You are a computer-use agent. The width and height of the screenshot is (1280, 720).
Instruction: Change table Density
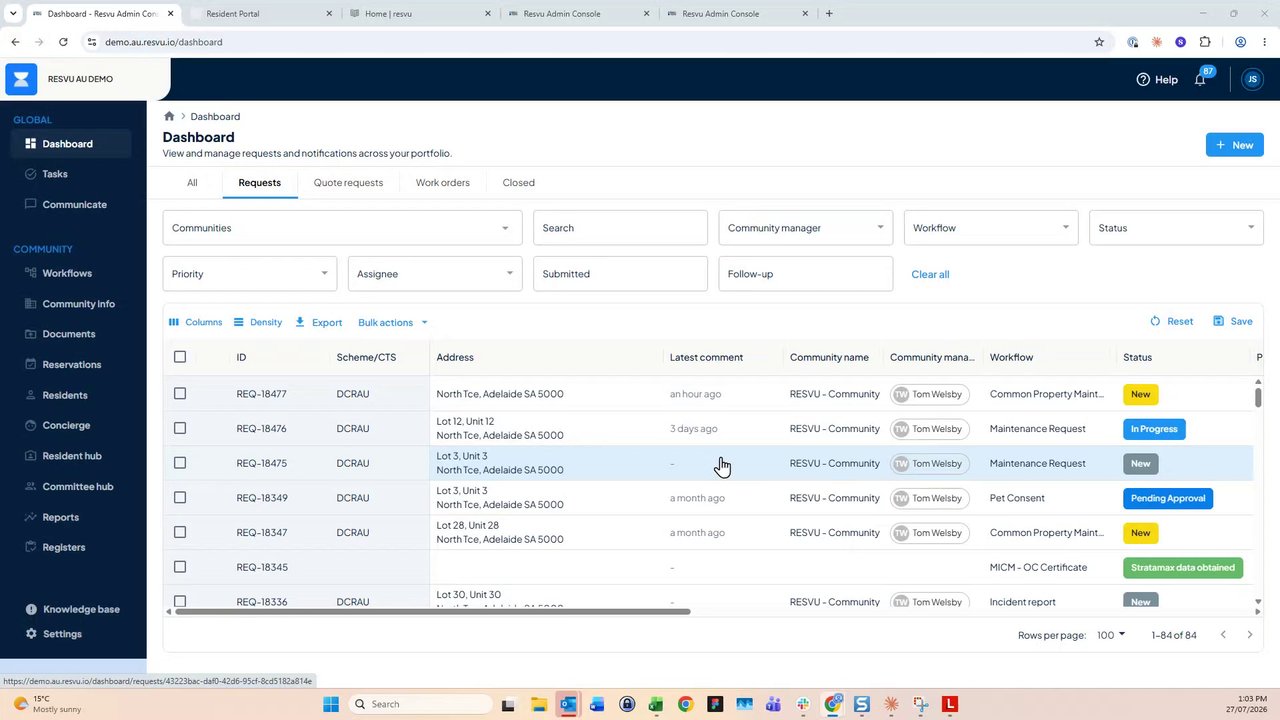click(x=257, y=322)
